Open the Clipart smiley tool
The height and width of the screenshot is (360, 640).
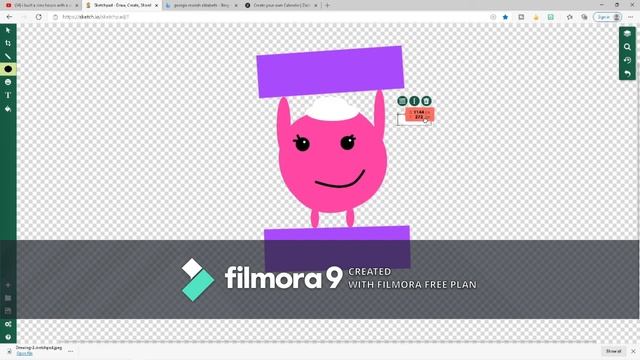click(8, 82)
